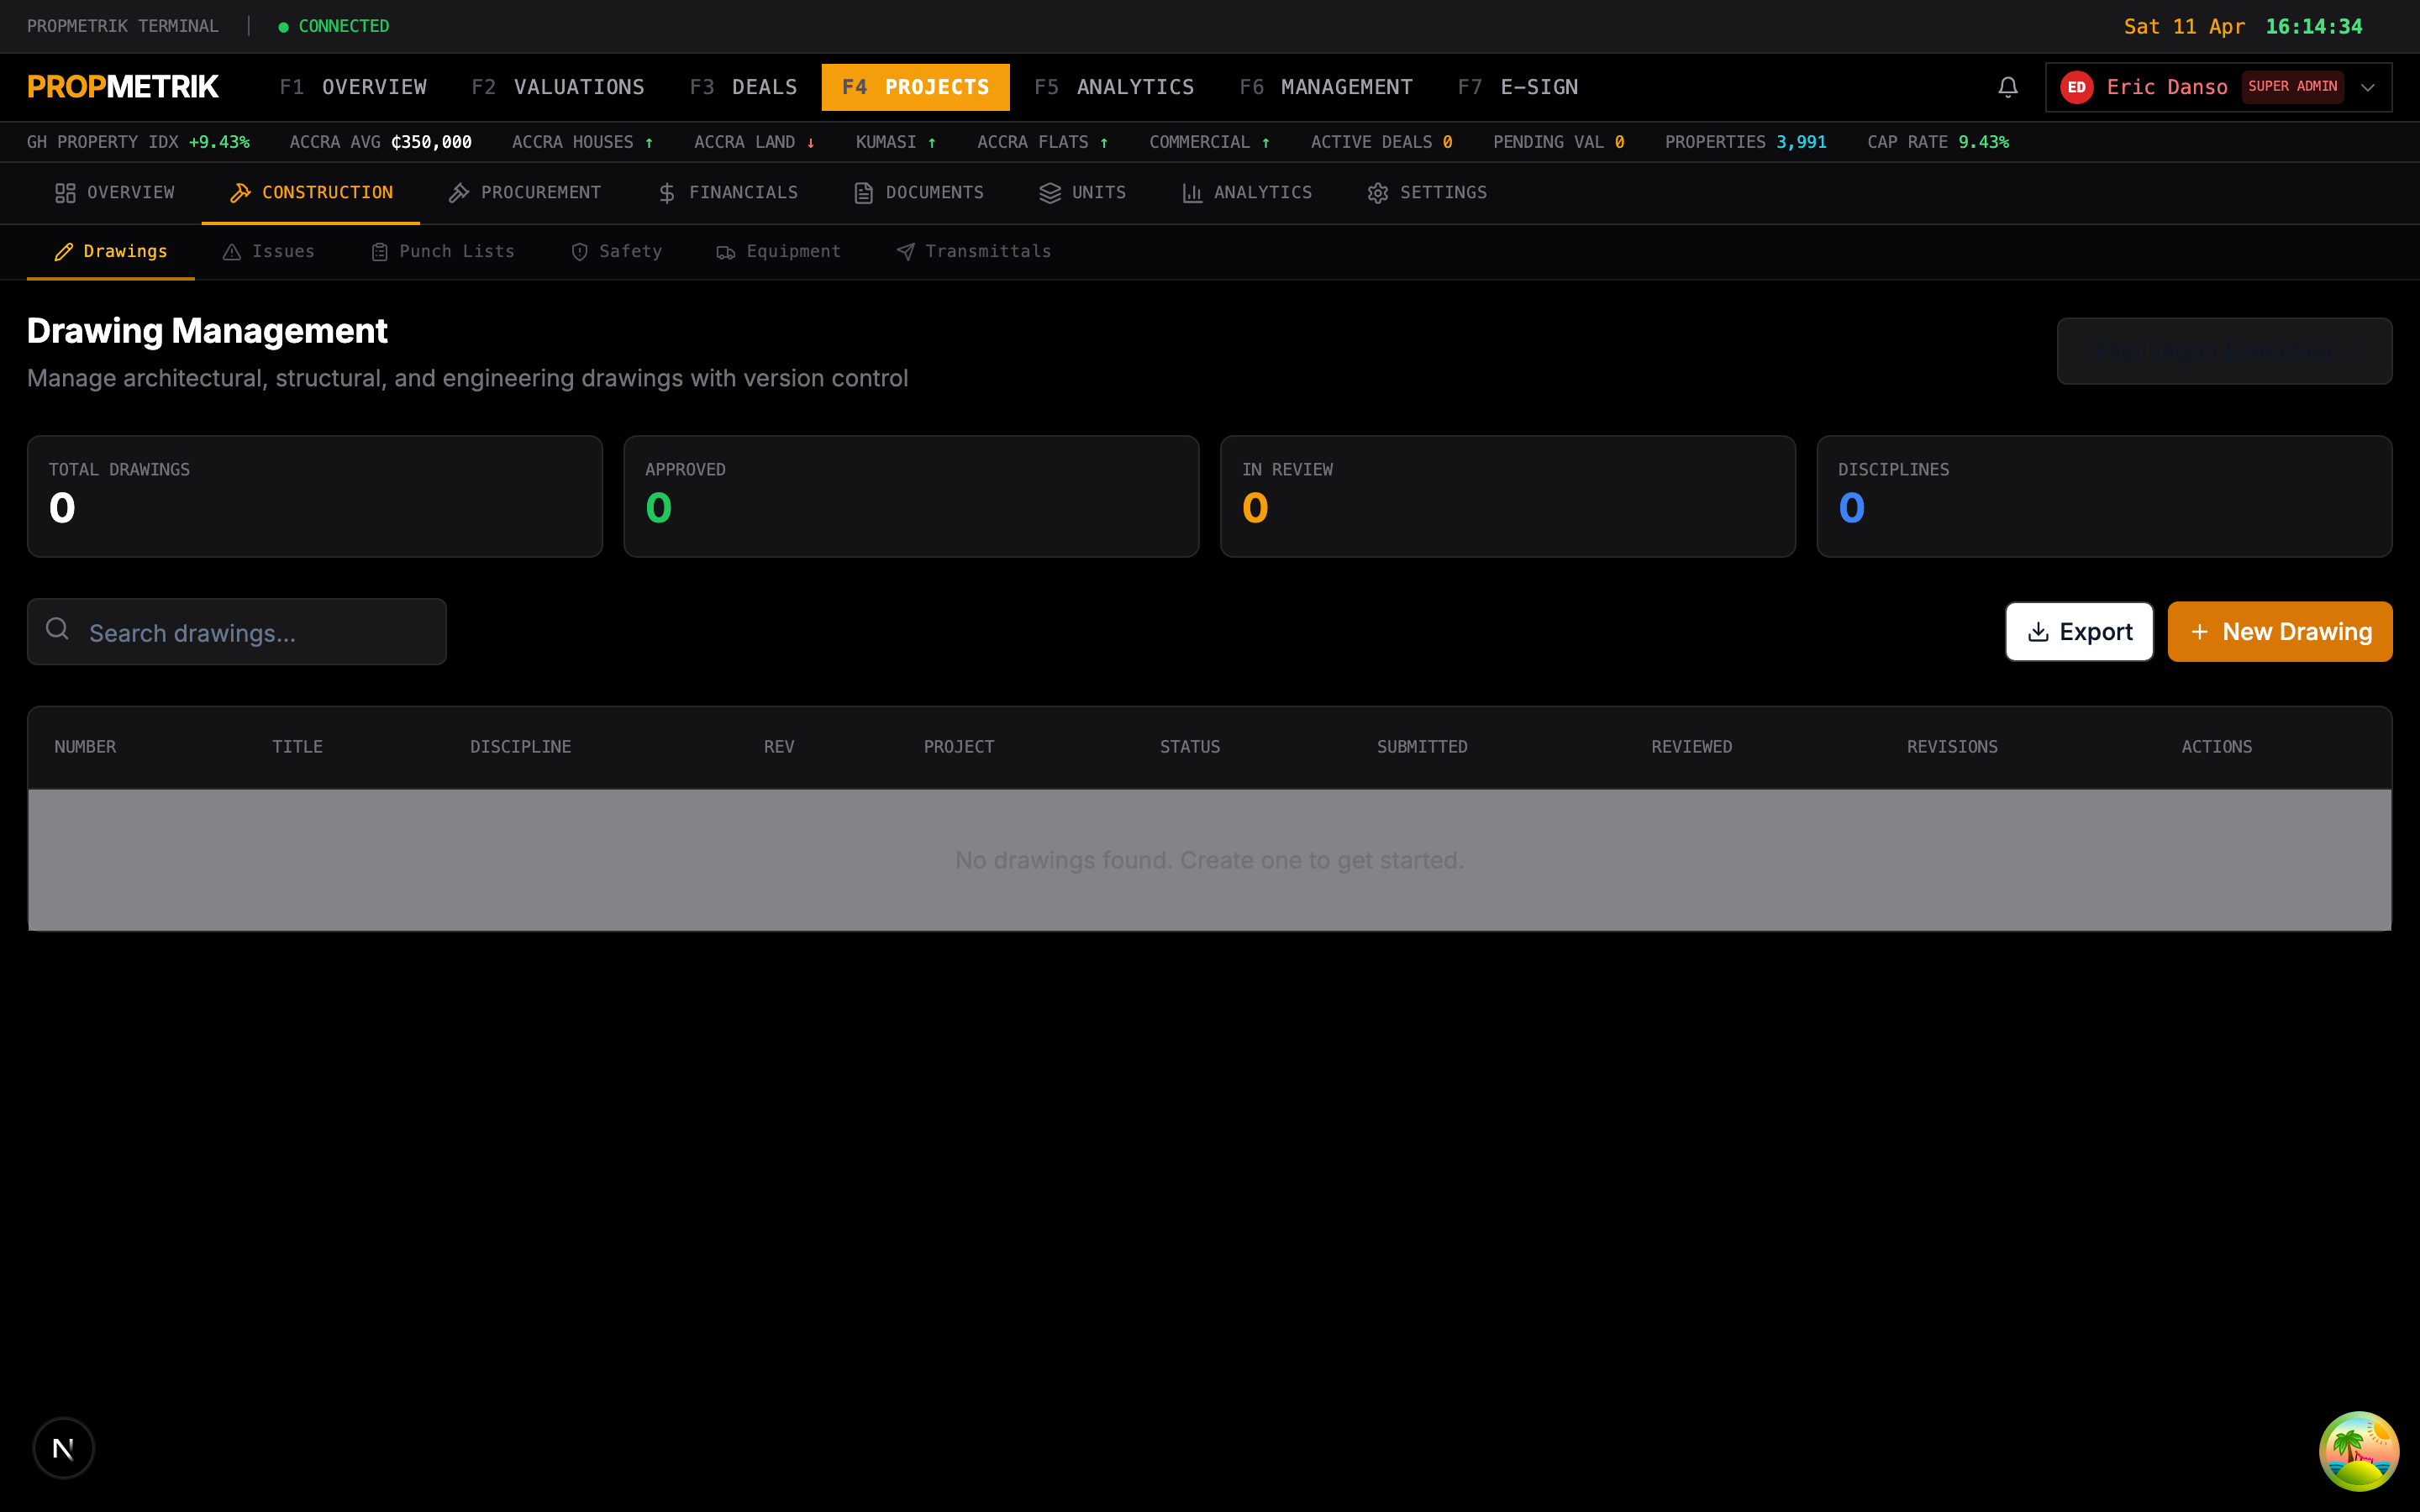Click the PROPMETRIK logo

point(123,87)
